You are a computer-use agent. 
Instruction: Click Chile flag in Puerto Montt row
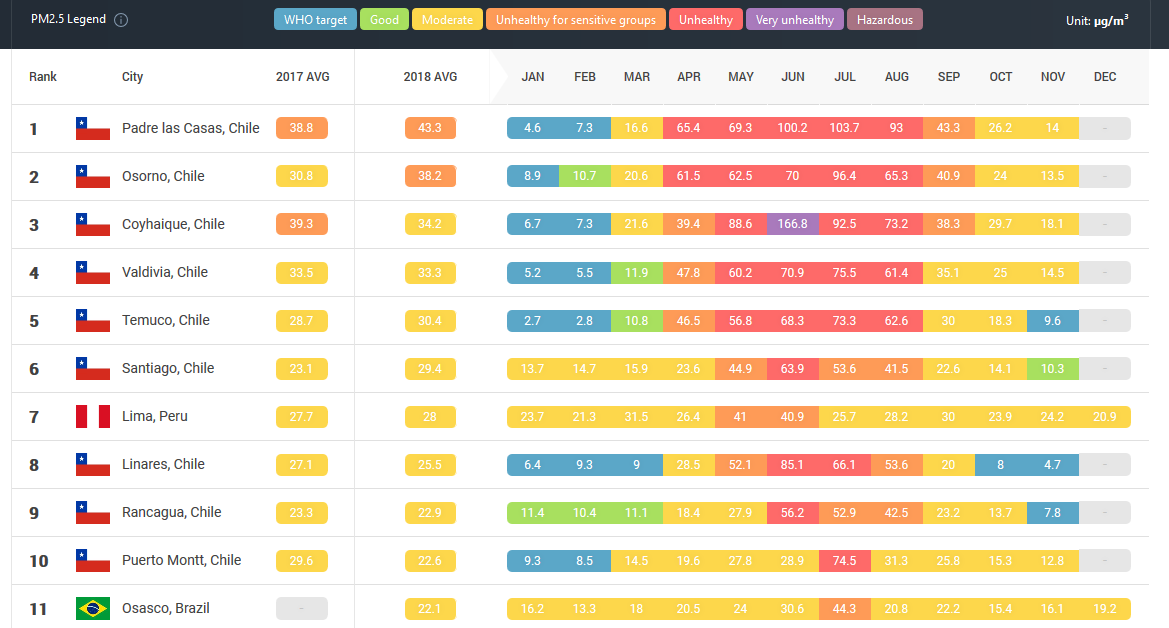tap(93, 560)
